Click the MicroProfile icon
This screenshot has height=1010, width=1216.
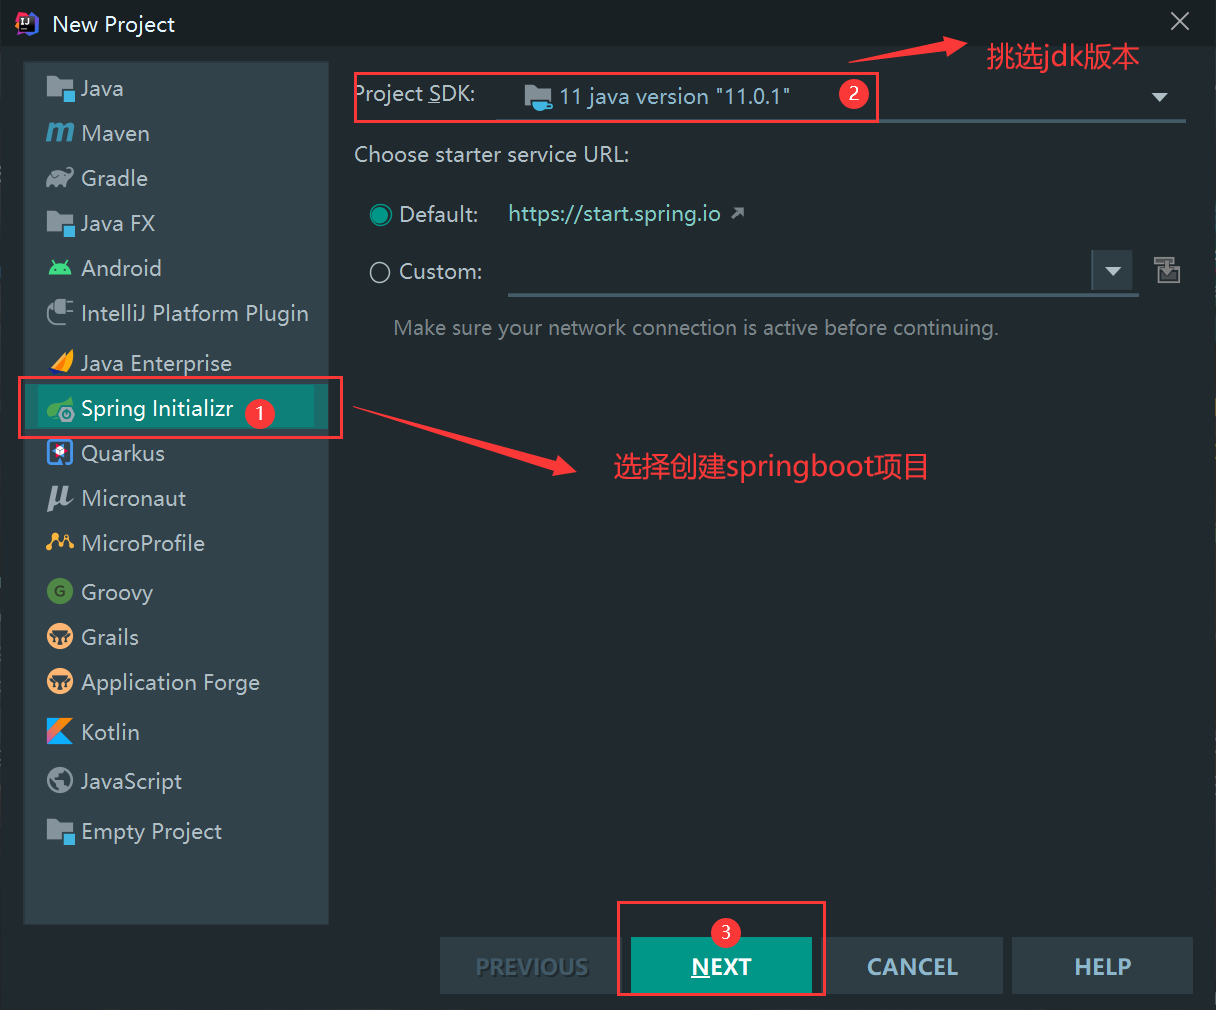point(60,542)
